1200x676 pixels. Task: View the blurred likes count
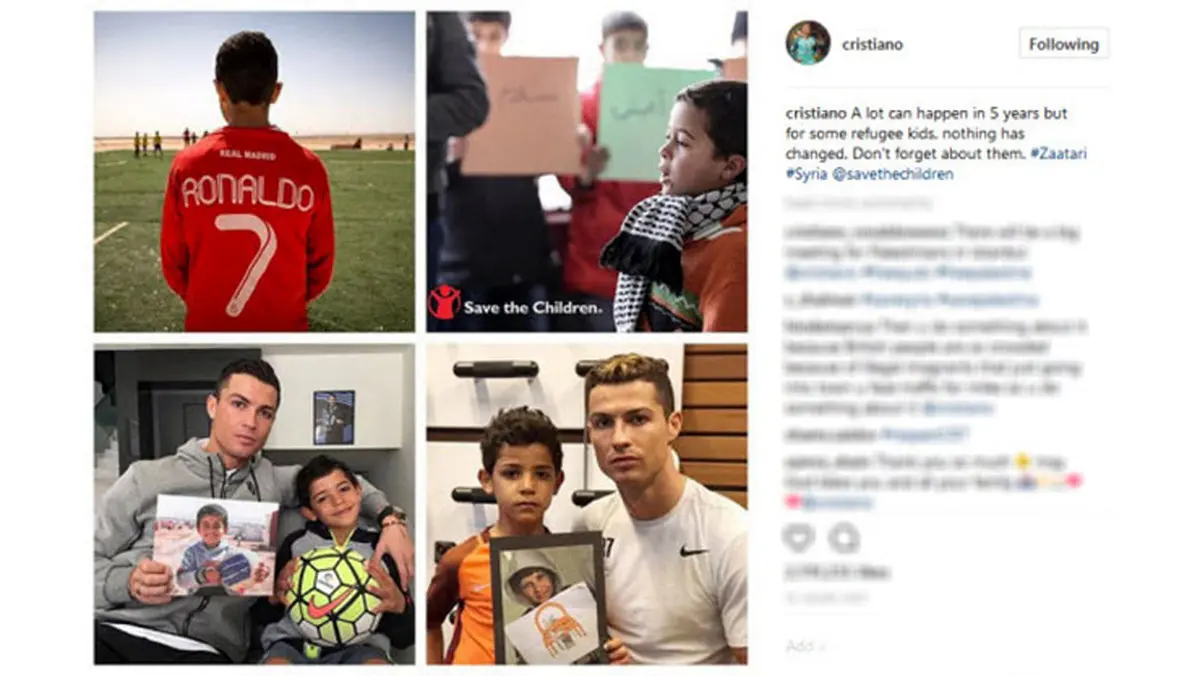[836, 573]
